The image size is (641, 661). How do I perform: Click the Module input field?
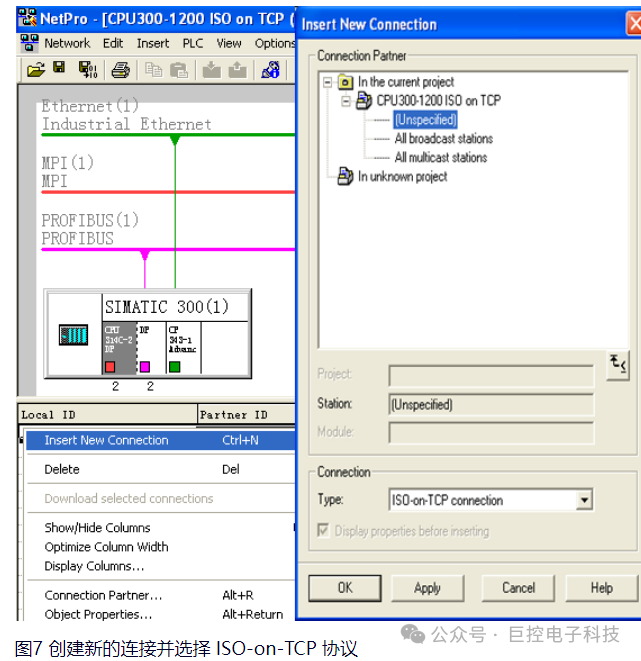[491, 433]
